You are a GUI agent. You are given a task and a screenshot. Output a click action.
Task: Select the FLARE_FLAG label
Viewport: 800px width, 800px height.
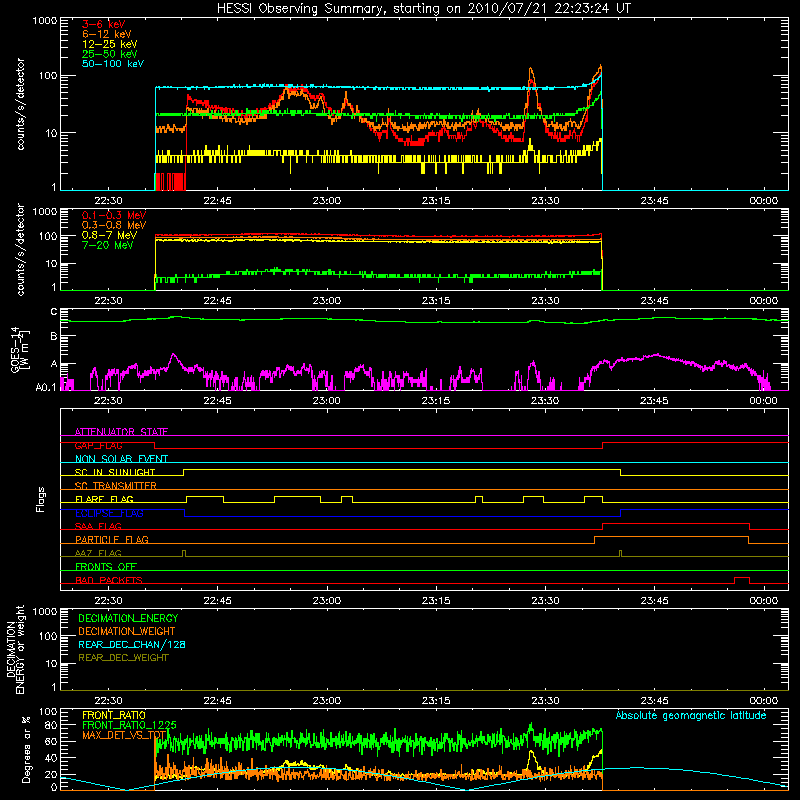[x=104, y=499]
